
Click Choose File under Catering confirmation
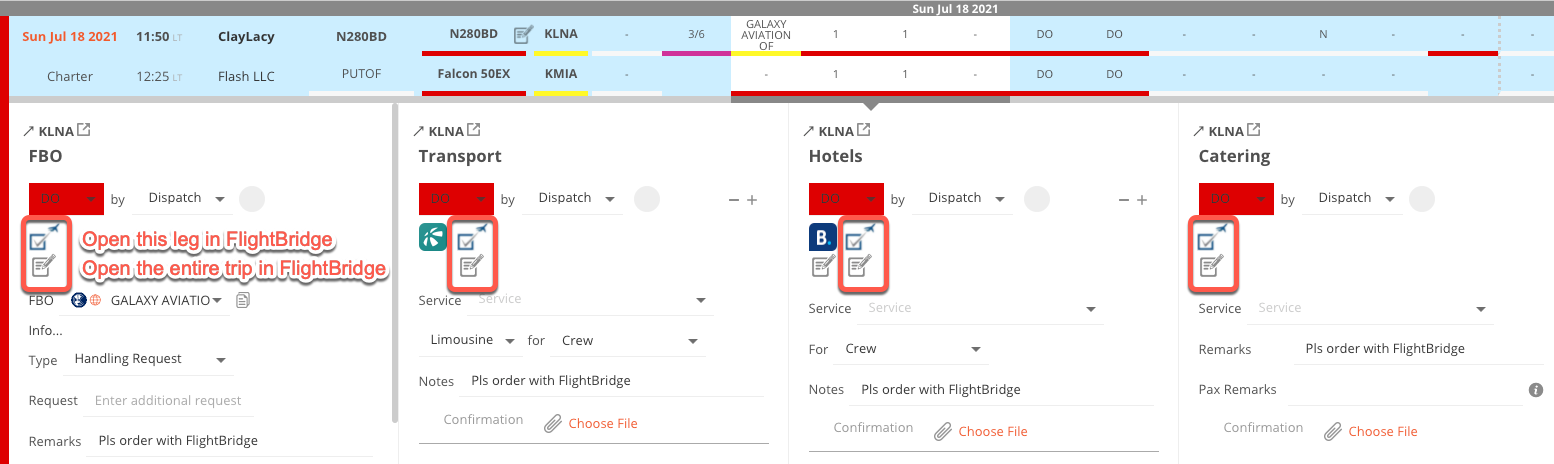point(1383,431)
